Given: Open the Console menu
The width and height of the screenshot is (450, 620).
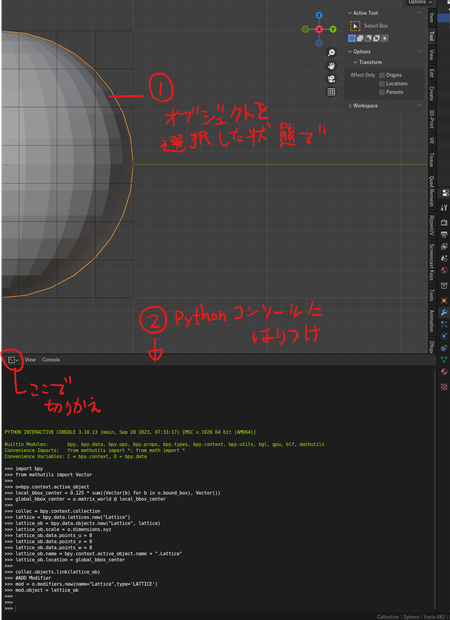Looking at the screenshot, I should [51, 360].
